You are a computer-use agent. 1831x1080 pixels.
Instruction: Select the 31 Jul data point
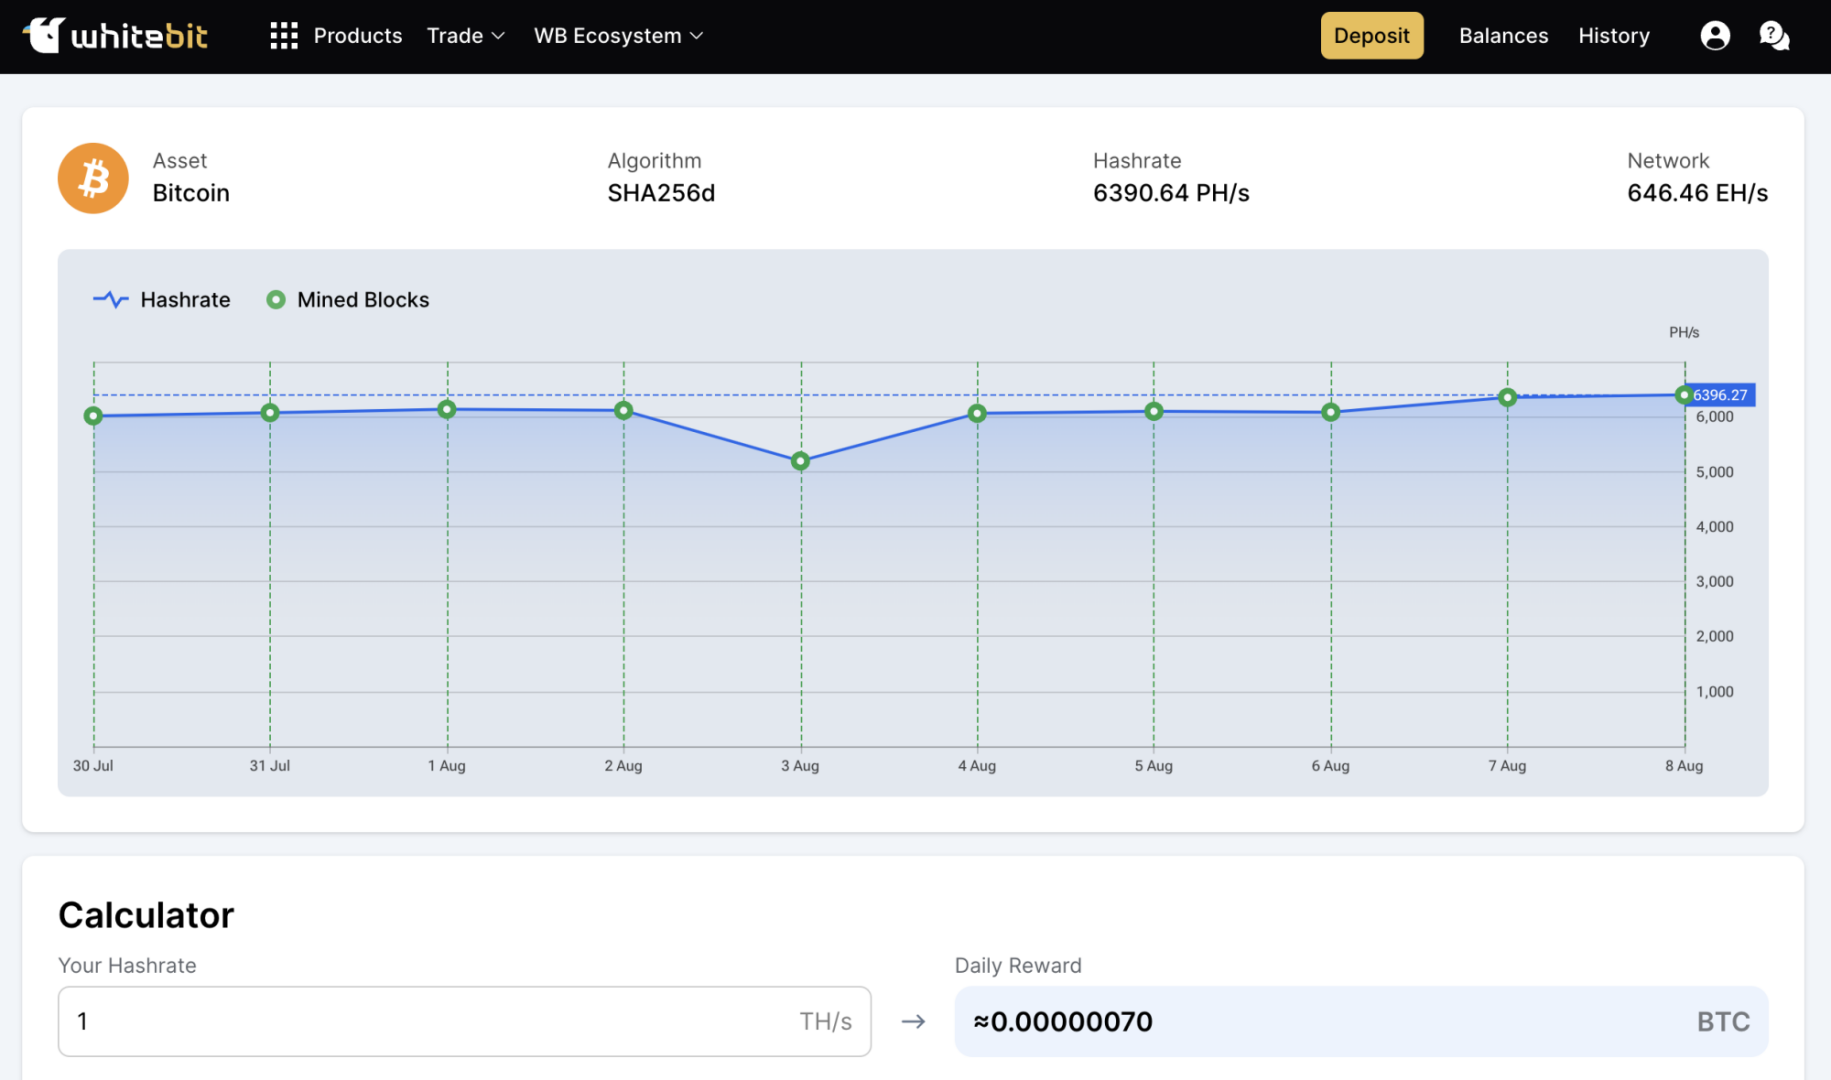point(270,413)
